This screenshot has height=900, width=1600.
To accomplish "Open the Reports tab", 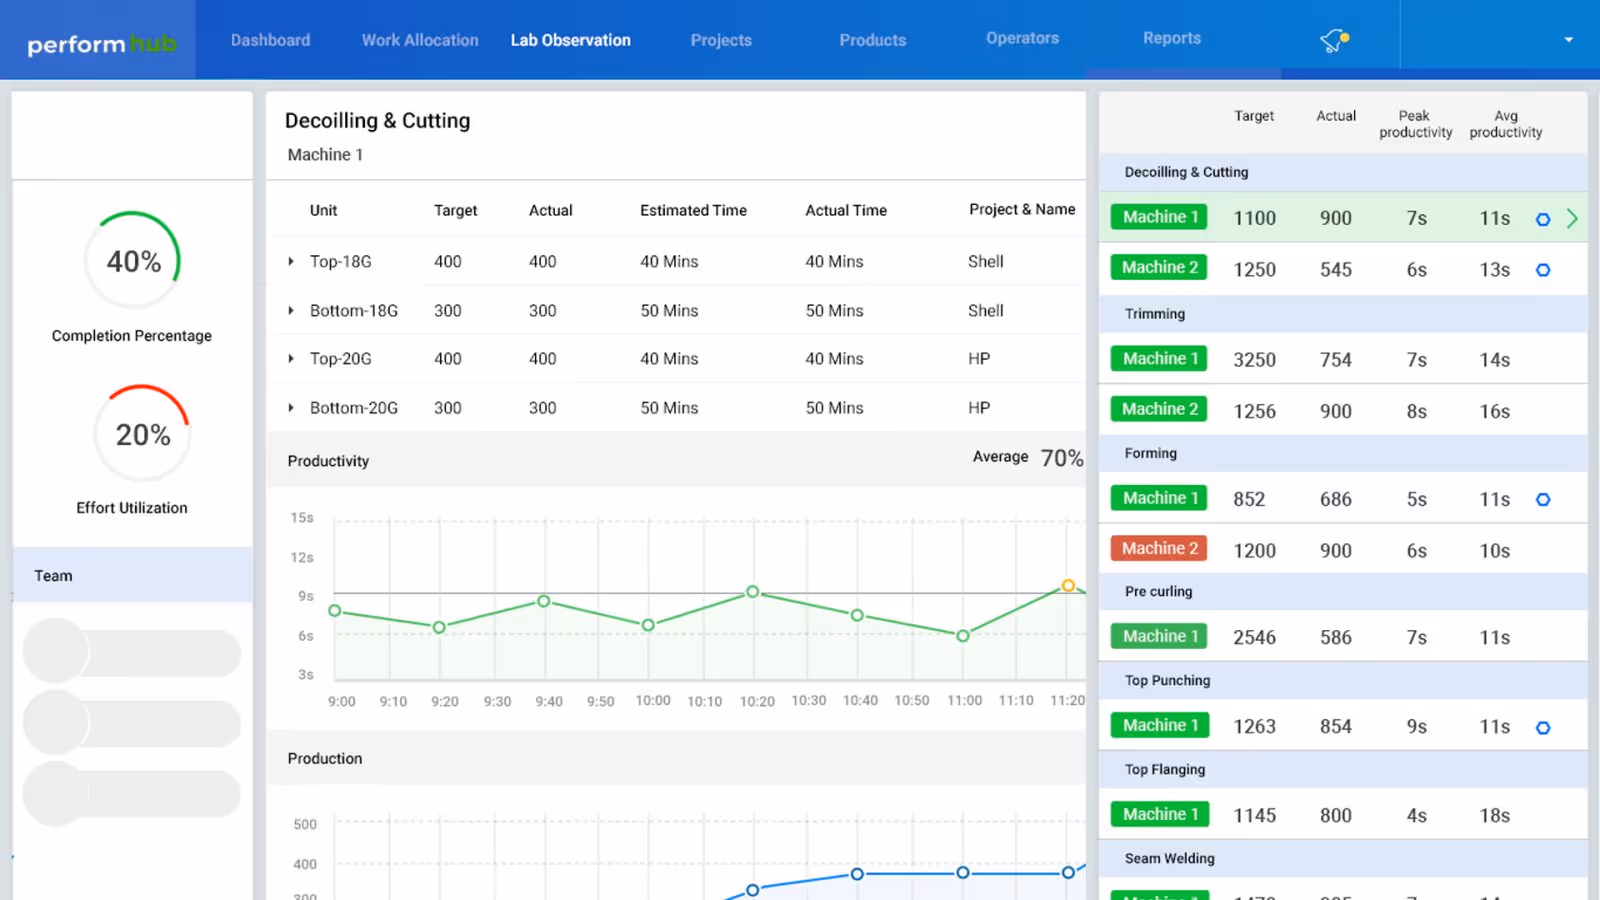I will [1172, 38].
